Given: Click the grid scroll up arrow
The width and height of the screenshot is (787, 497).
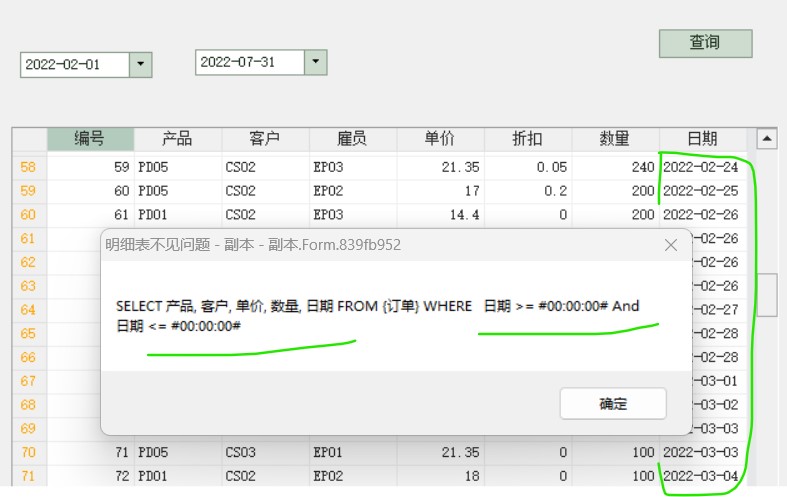Looking at the screenshot, I should click(x=767, y=139).
